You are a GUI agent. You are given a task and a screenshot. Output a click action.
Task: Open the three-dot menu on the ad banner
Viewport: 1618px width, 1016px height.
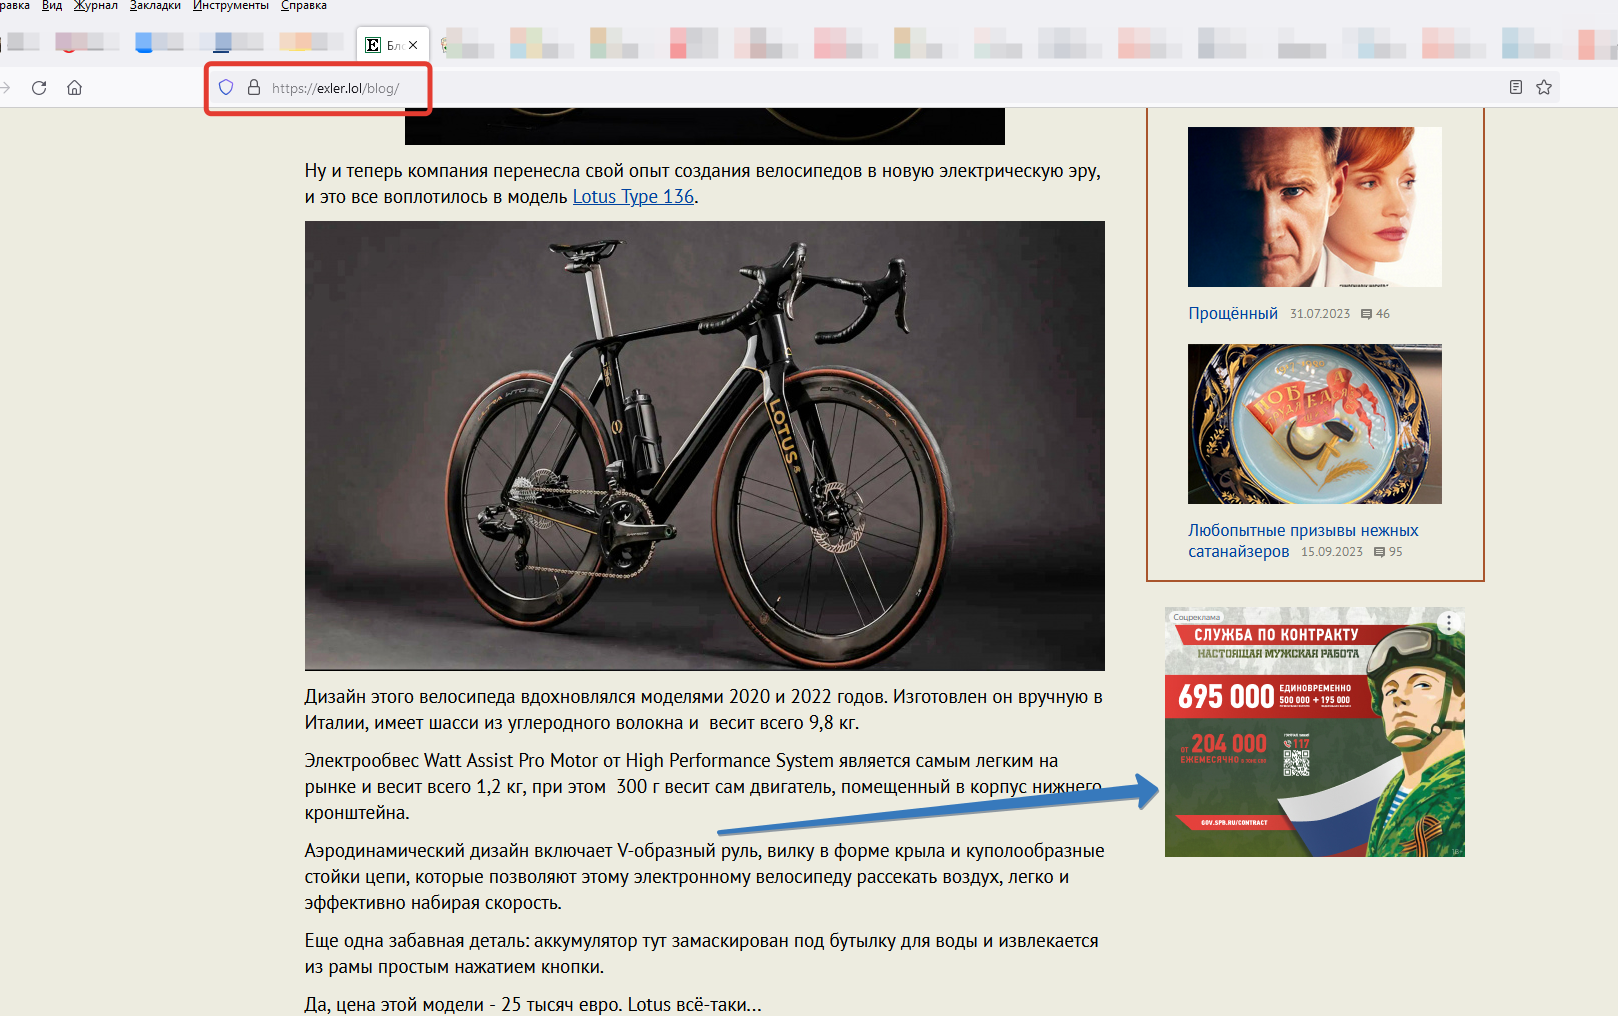tap(1449, 623)
